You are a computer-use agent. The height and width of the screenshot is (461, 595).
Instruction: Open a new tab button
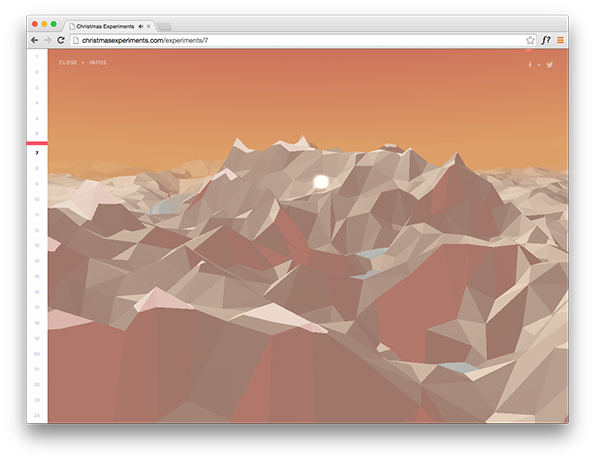(x=164, y=26)
